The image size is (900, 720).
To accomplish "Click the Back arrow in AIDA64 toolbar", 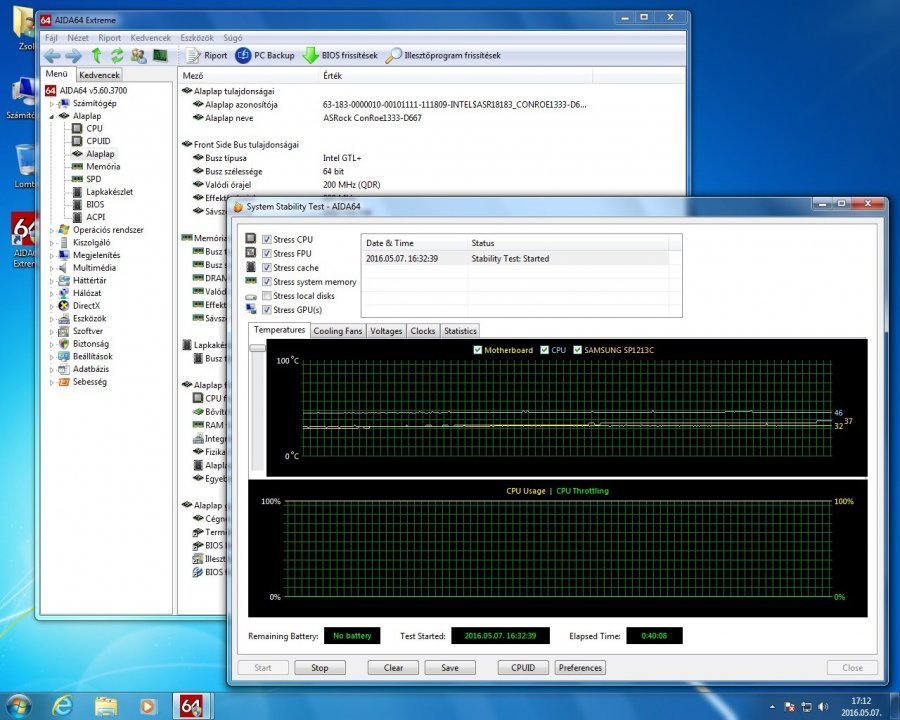I will pyautogui.click(x=52, y=56).
